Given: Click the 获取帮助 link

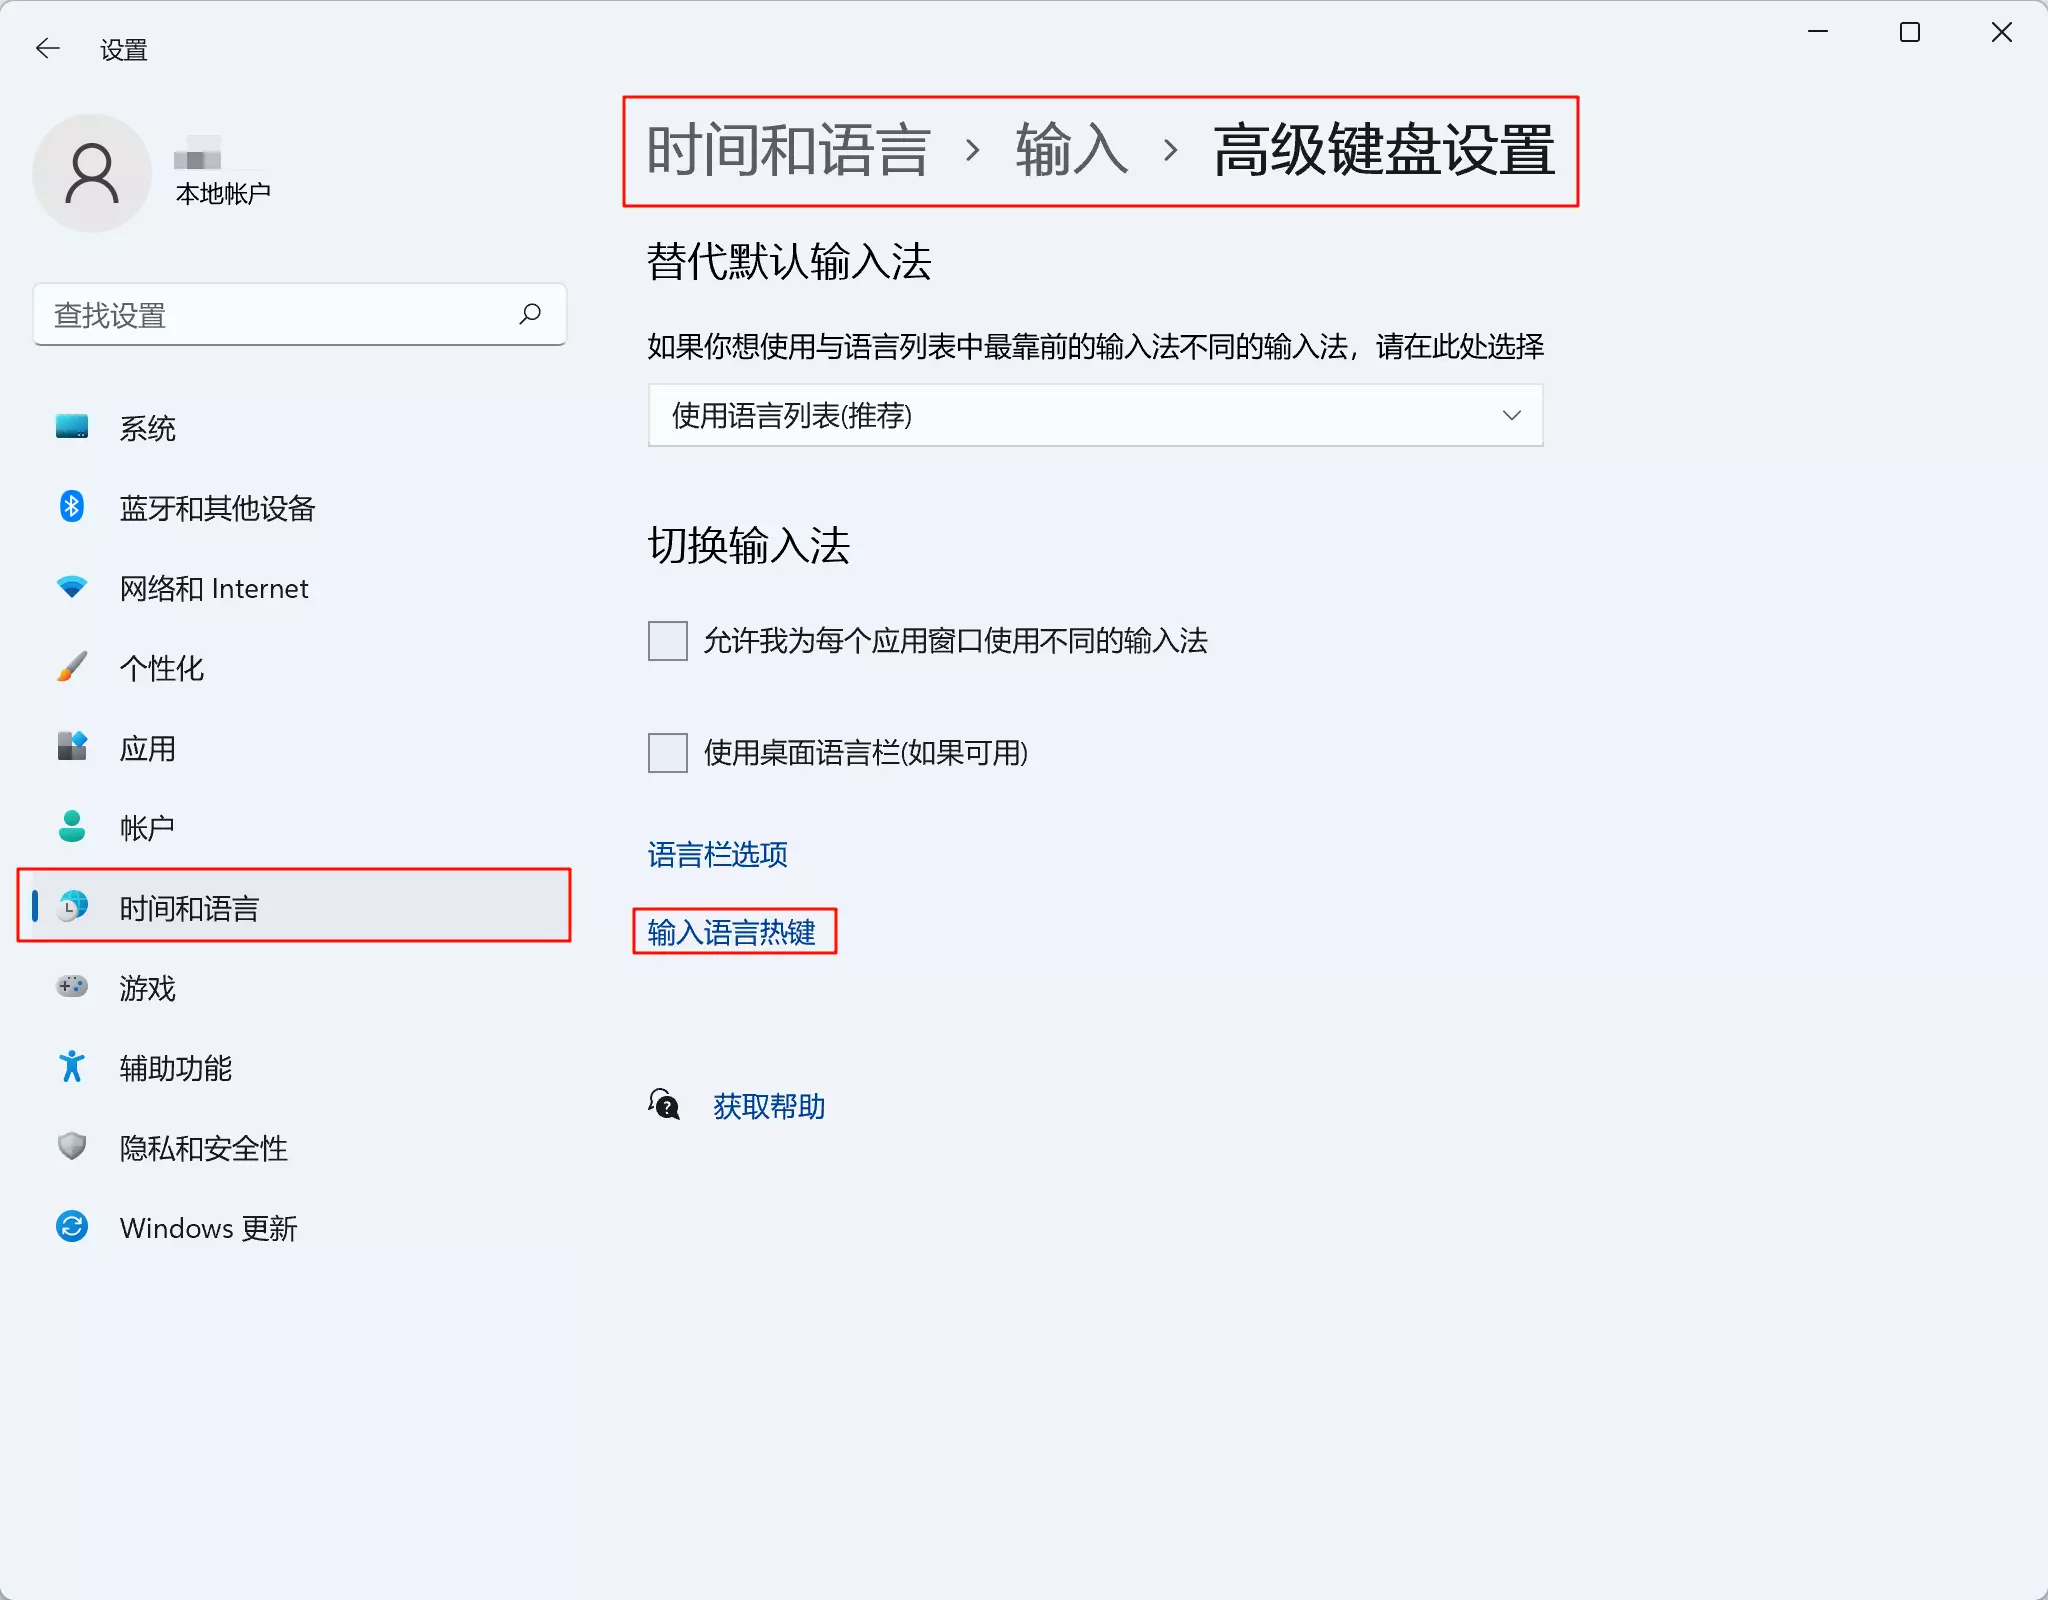Looking at the screenshot, I should pyautogui.click(x=768, y=1106).
